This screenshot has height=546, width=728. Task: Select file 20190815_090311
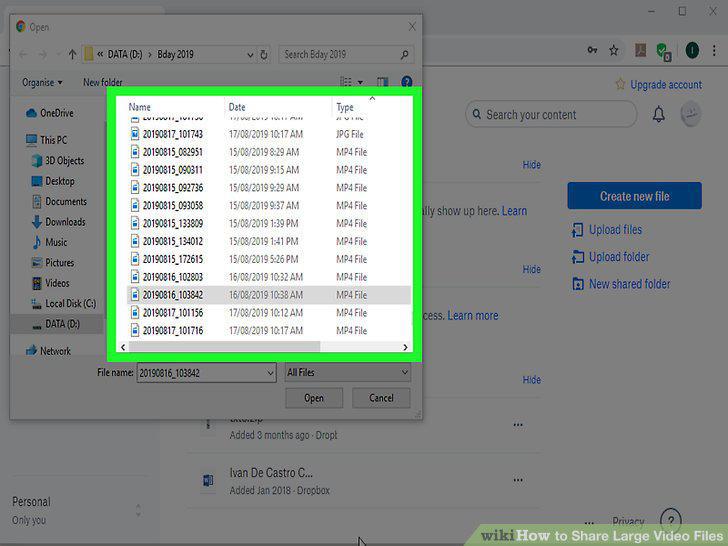click(268, 170)
